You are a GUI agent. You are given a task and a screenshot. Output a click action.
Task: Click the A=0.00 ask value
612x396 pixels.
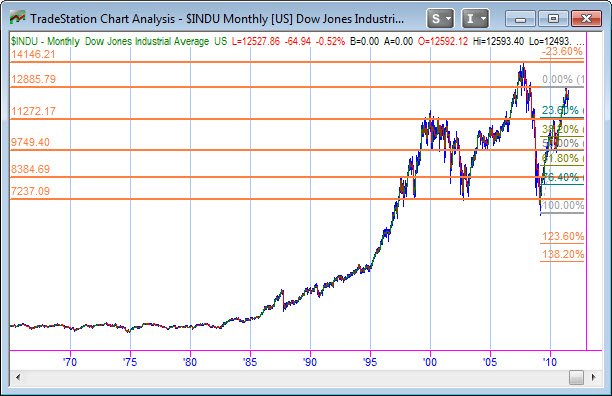pyautogui.click(x=398, y=41)
